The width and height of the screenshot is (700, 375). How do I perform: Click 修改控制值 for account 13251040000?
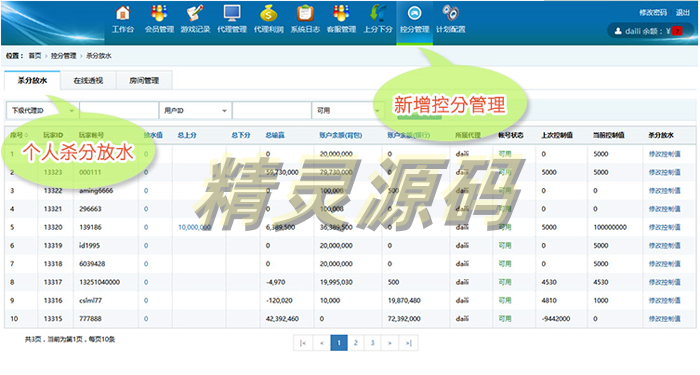coord(664,282)
